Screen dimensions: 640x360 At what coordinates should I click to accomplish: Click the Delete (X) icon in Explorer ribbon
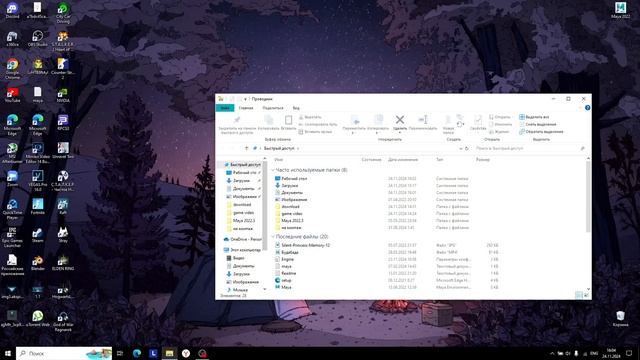tap(400, 120)
